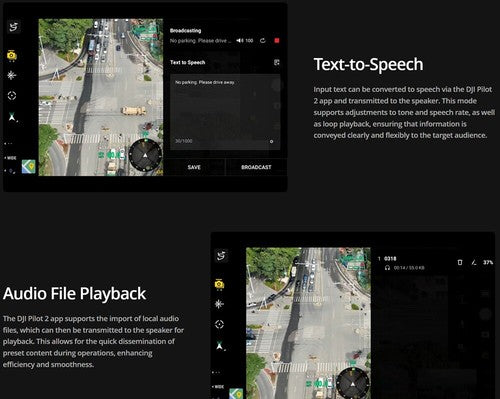Open the three-dot more menu in Text-to-Speech screen

9,144
